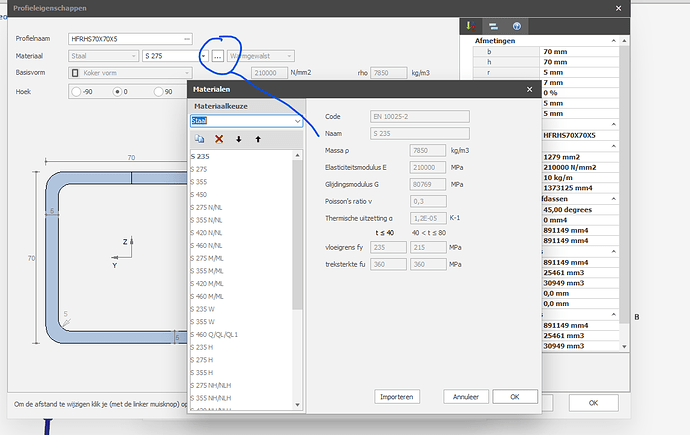Switch property grid to categorized view icon
Viewport: 690px width, 435px height.
(x=493, y=26)
